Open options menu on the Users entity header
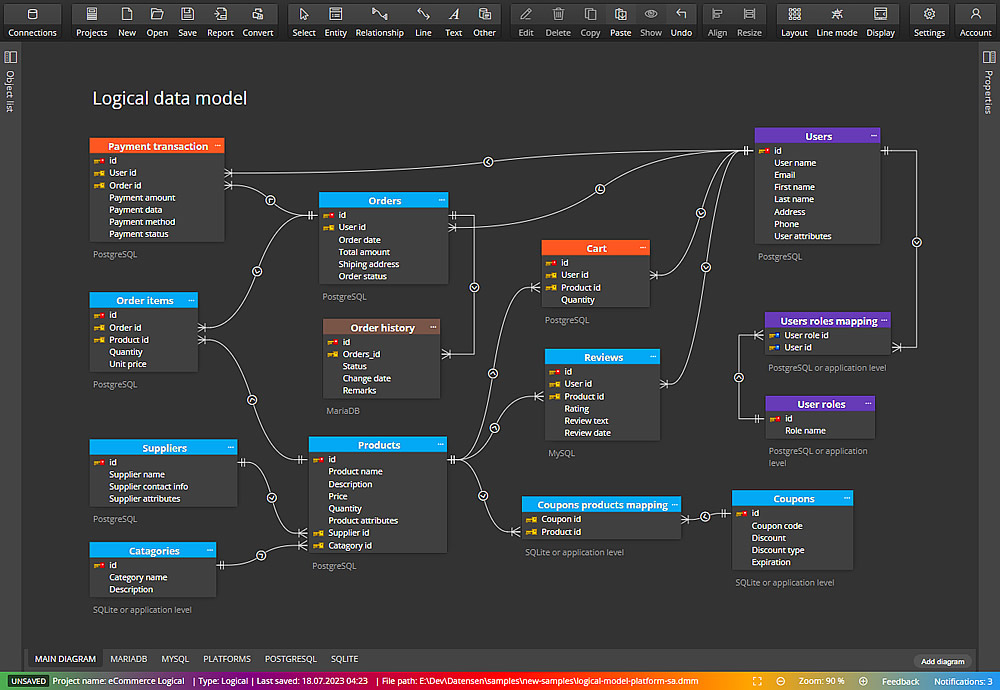 (874, 135)
